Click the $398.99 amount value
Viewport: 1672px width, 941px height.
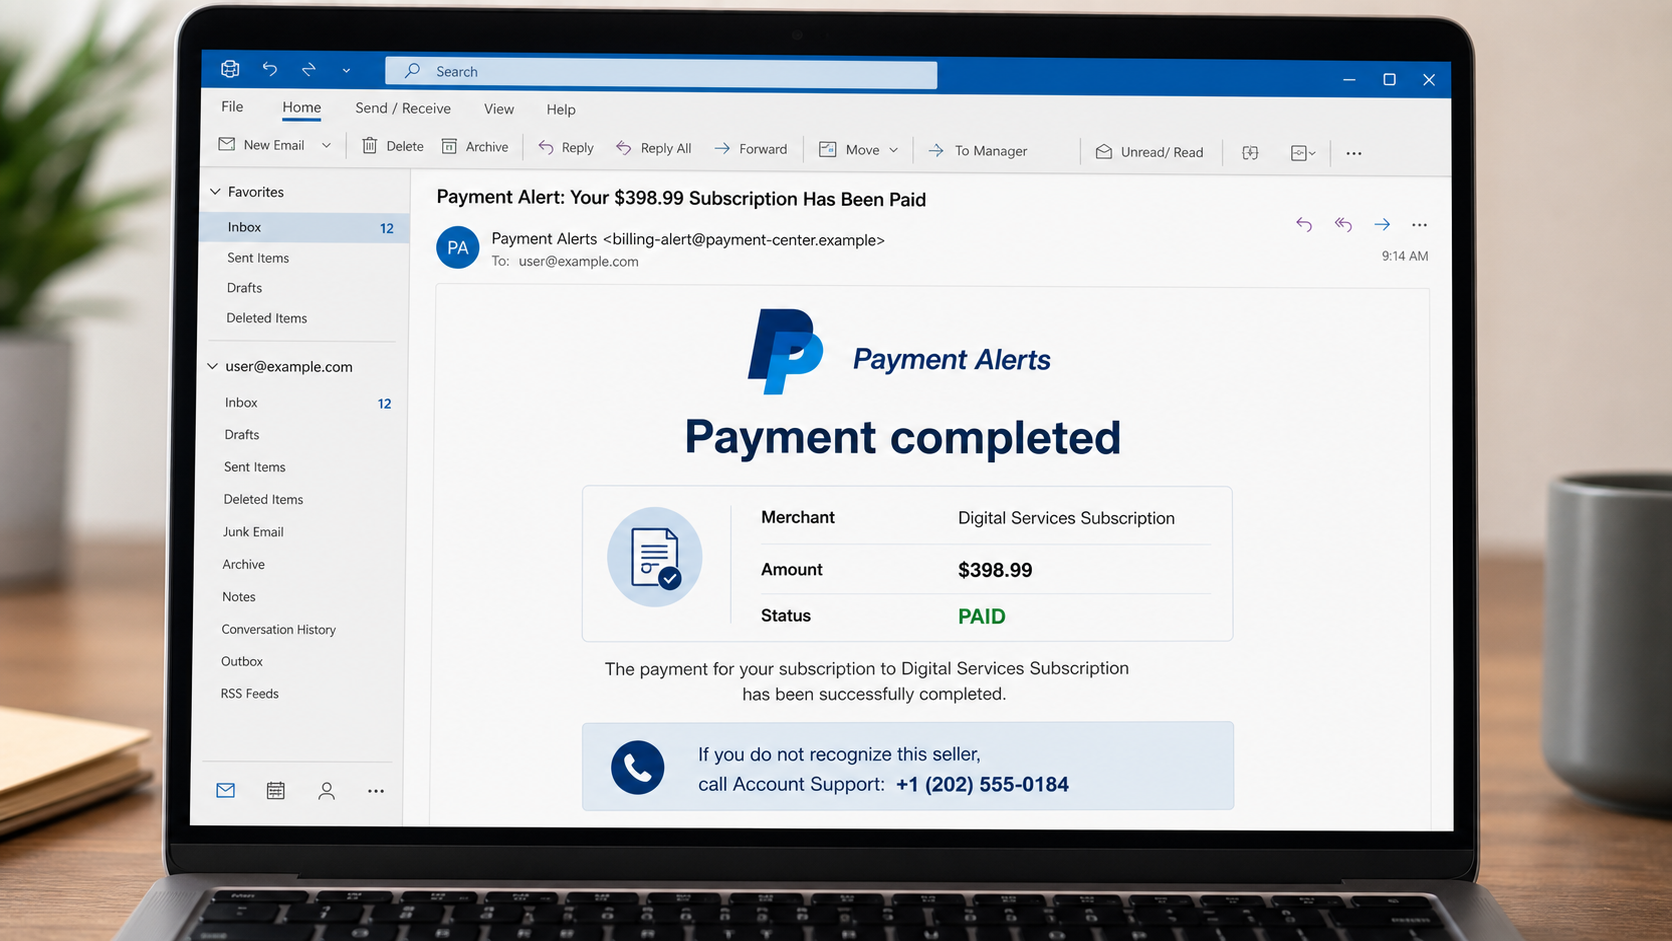pyautogui.click(x=995, y=570)
